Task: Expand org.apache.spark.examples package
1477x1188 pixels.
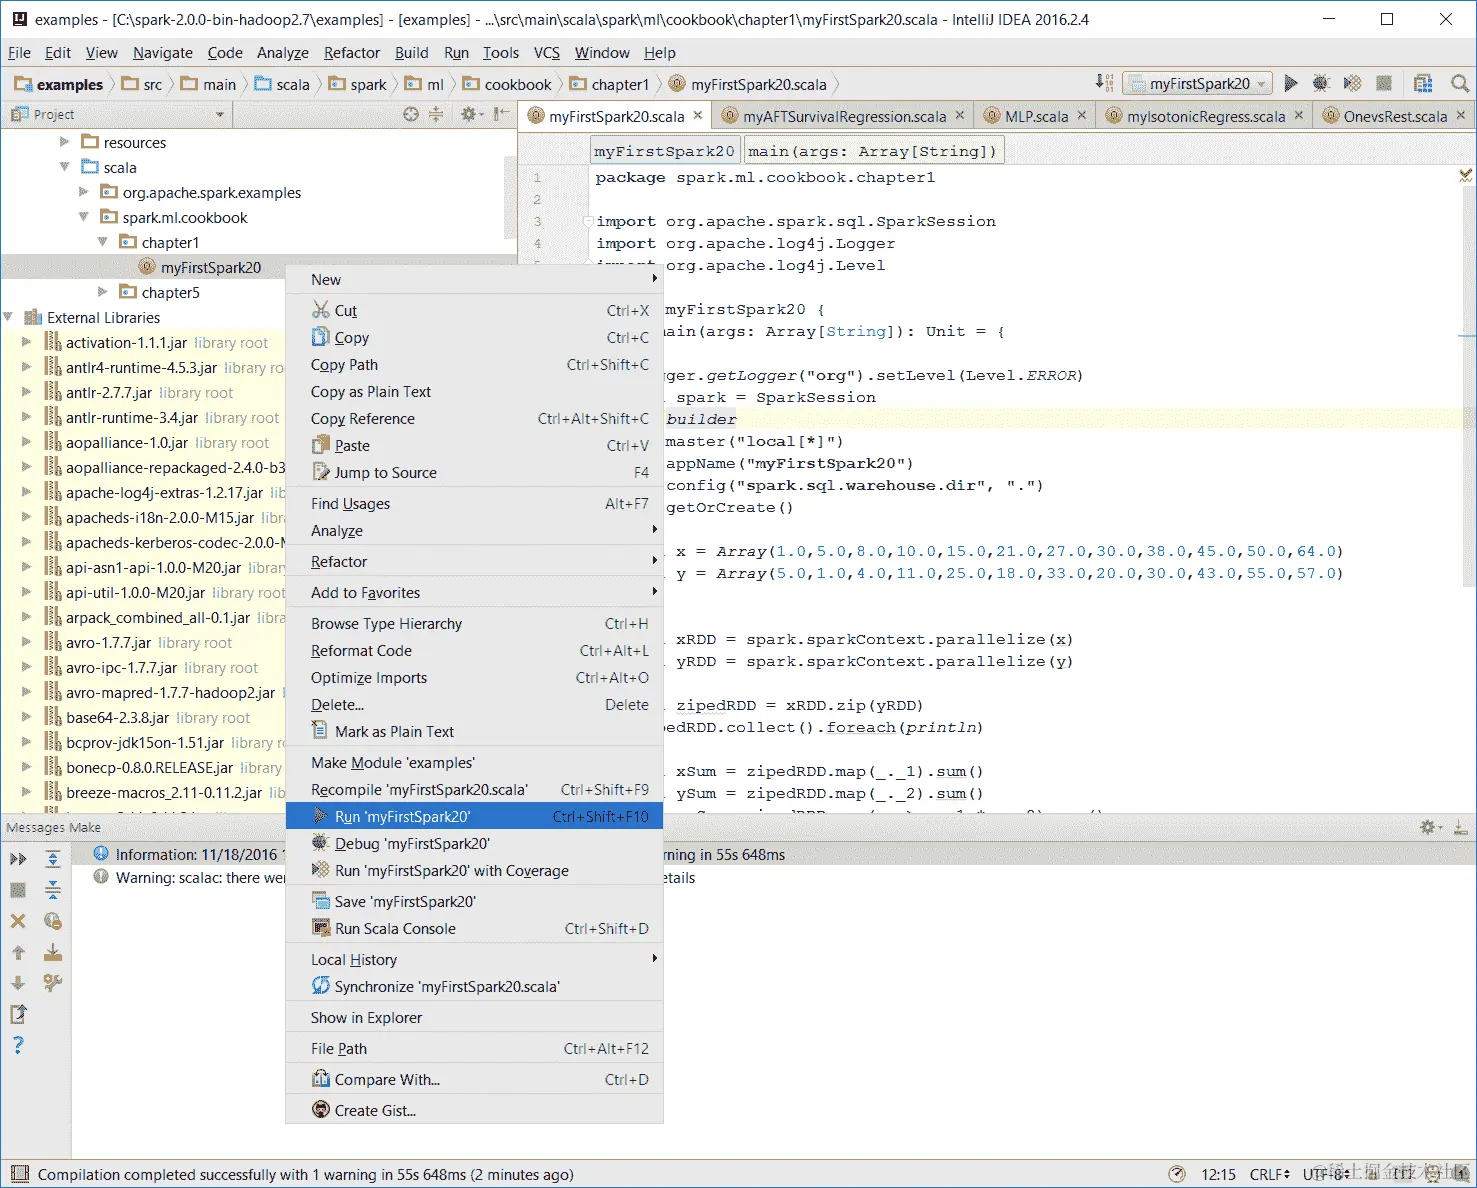Action: click(x=83, y=192)
